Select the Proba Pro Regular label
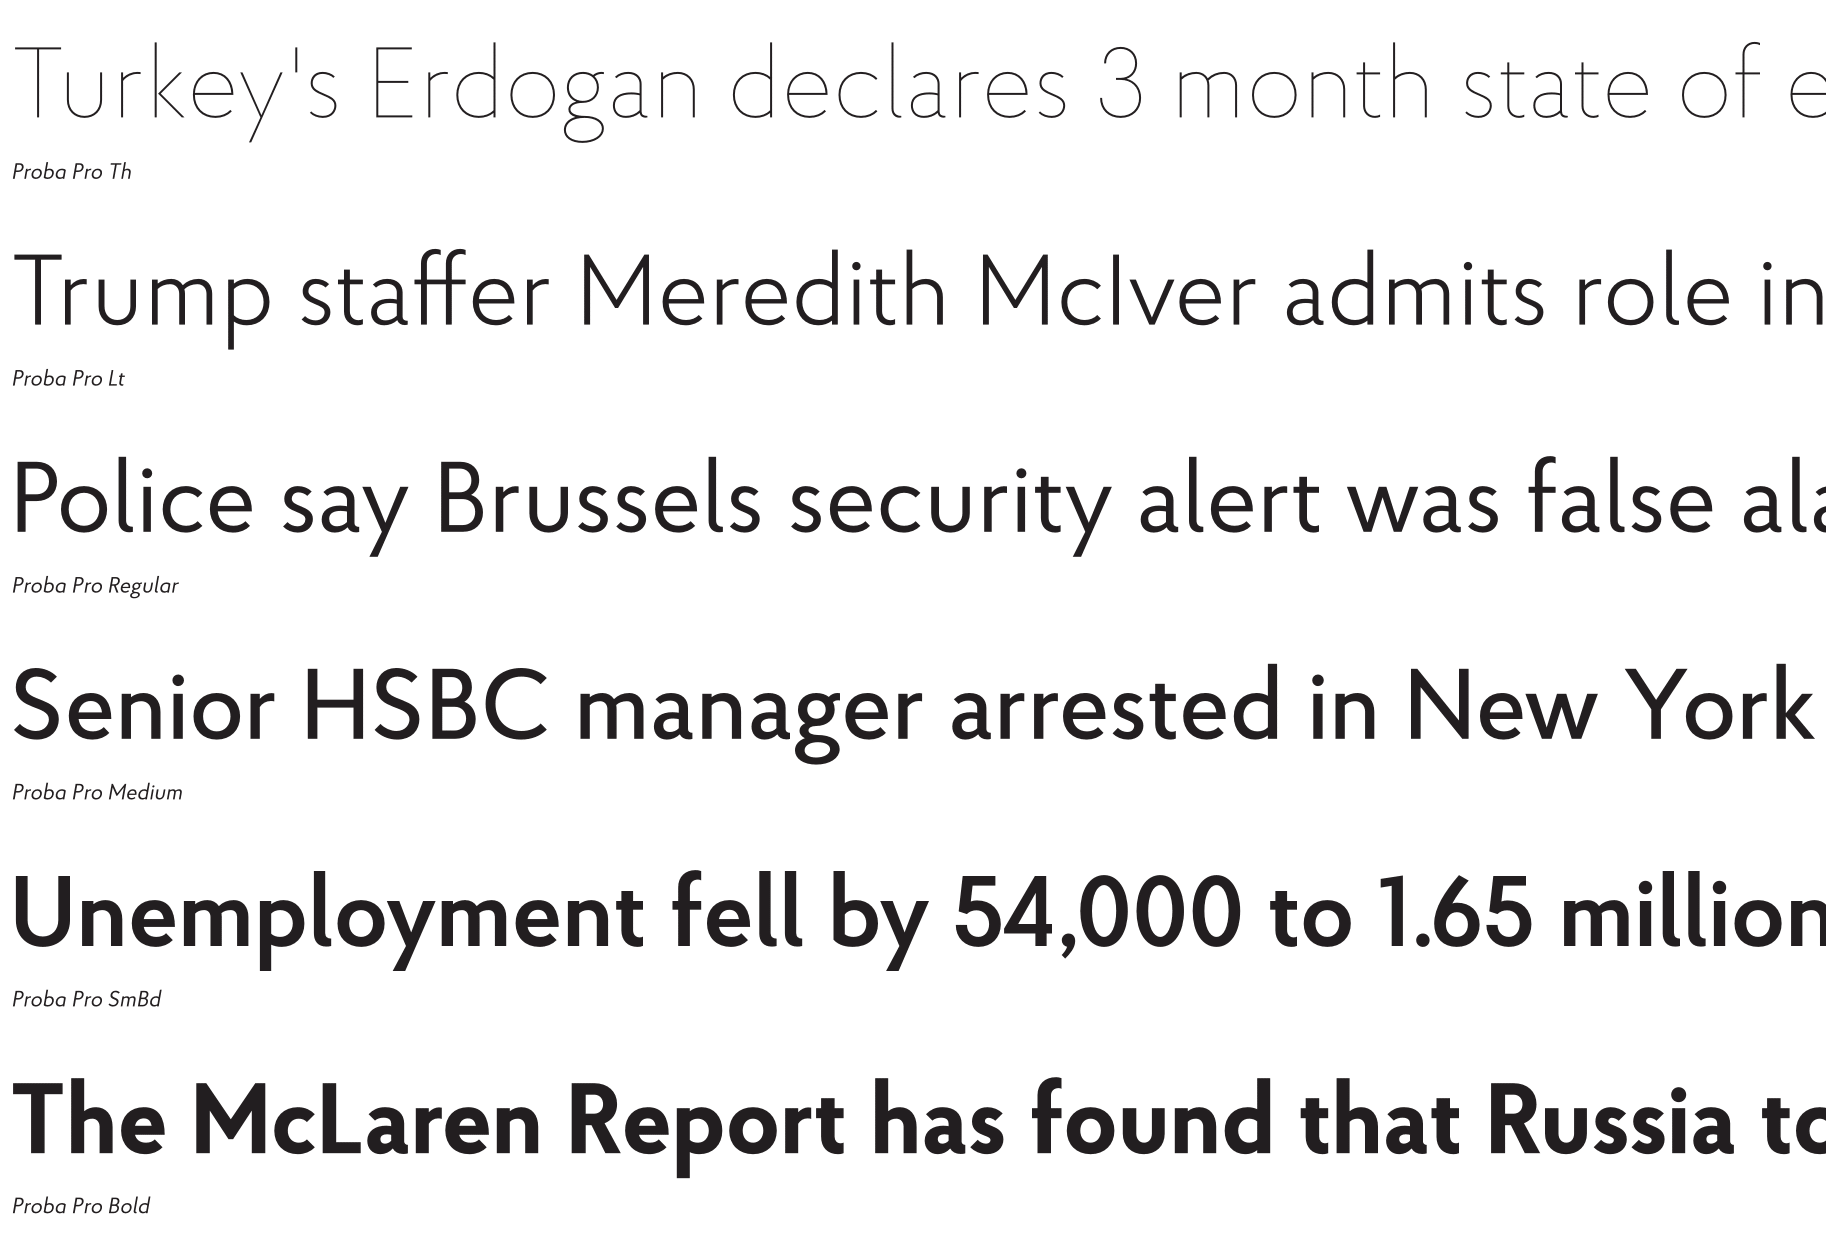The image size is (1826, 1246). [95, 586]
